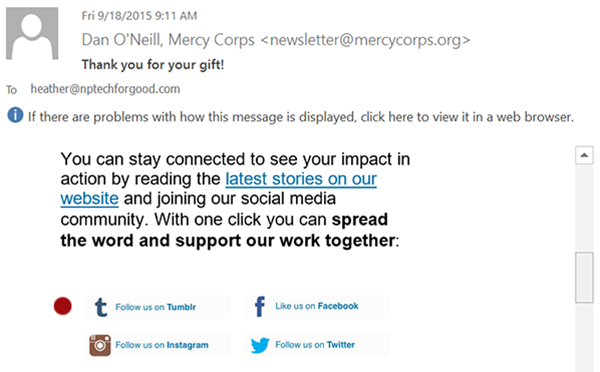Click recipient heather@nptechforgood.com

(x=105, y=89)
